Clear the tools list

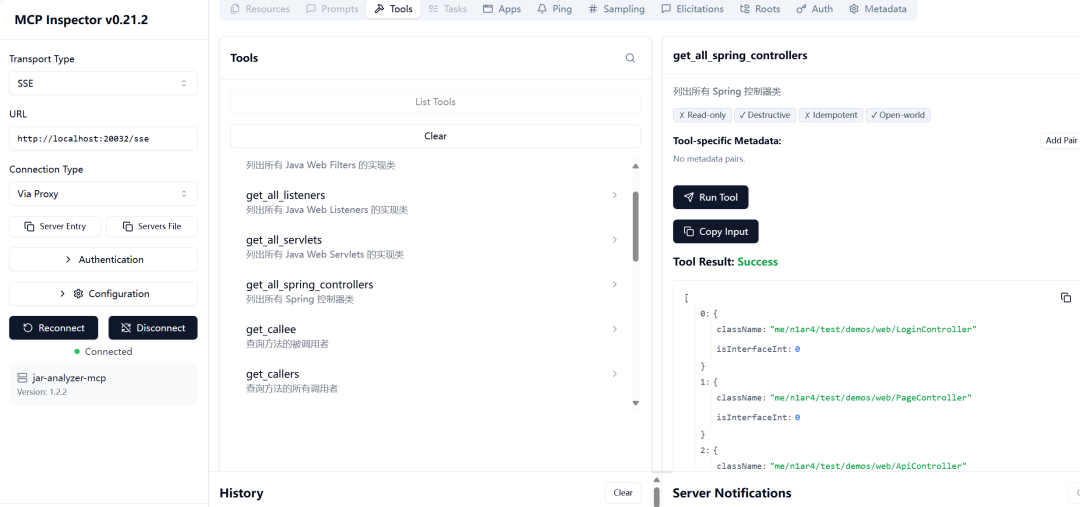435,136
